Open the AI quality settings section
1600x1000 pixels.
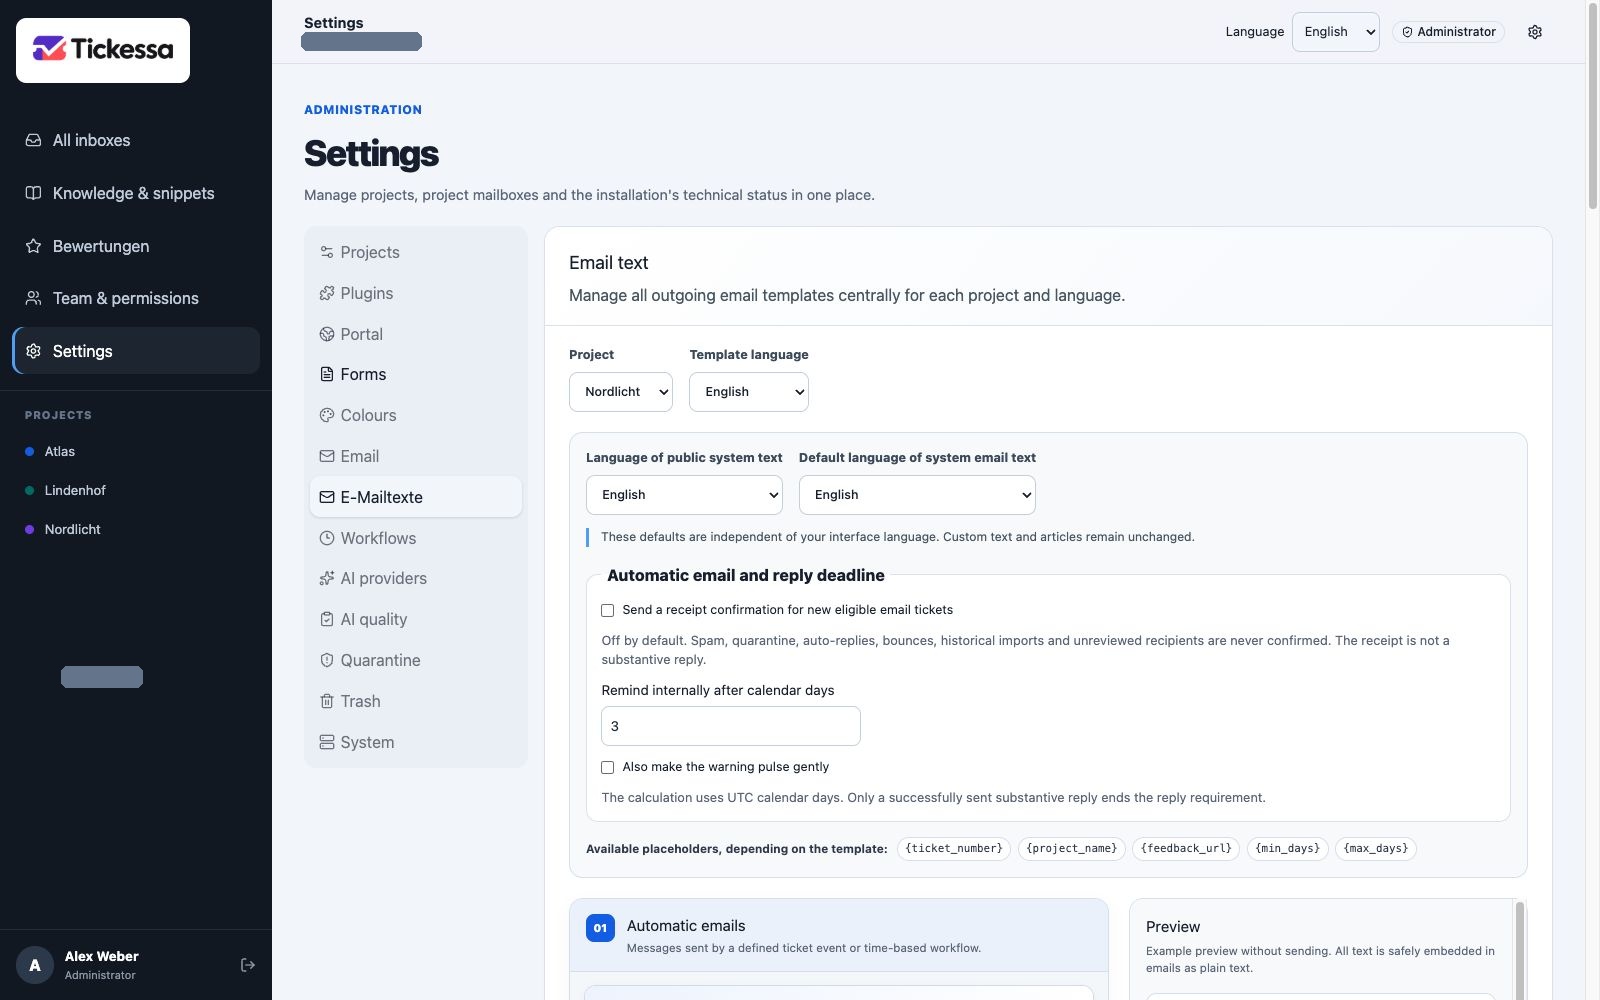tap(416, 619)
